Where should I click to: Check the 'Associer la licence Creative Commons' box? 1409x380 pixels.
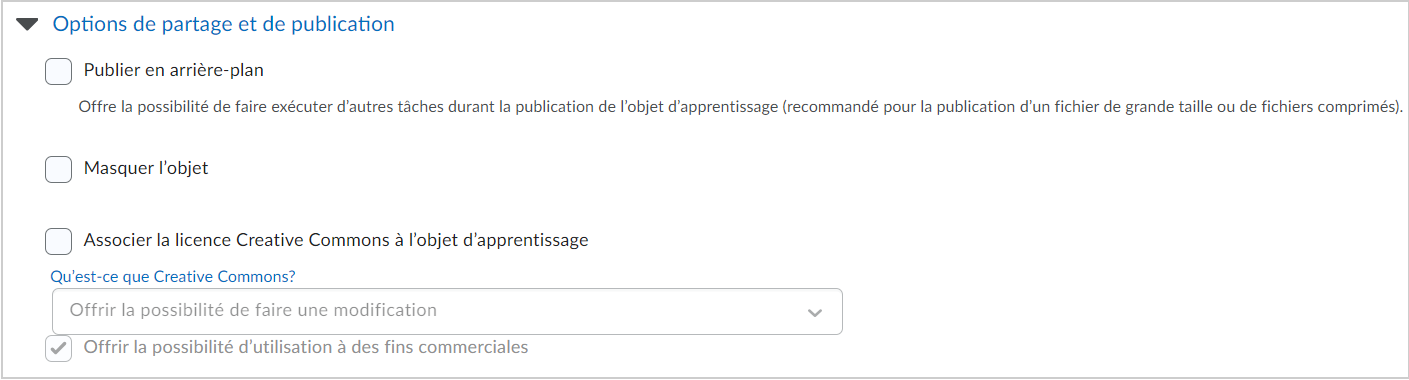[59, 241]
